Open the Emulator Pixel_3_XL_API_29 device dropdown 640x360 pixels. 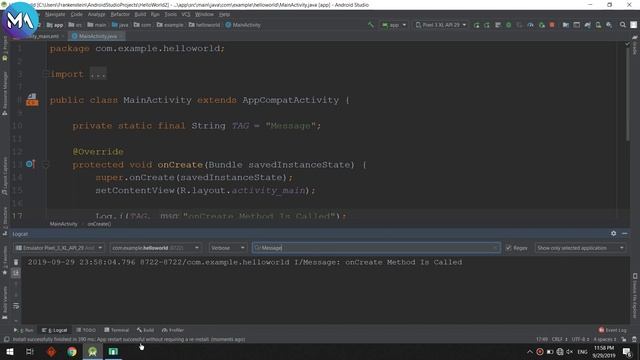coord(59,248)
